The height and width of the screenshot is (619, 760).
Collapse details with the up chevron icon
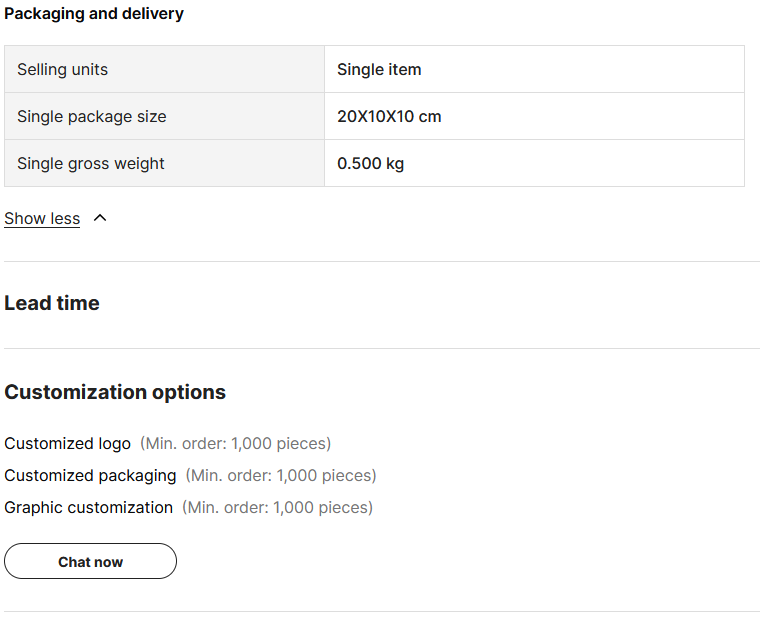[100, 218]
